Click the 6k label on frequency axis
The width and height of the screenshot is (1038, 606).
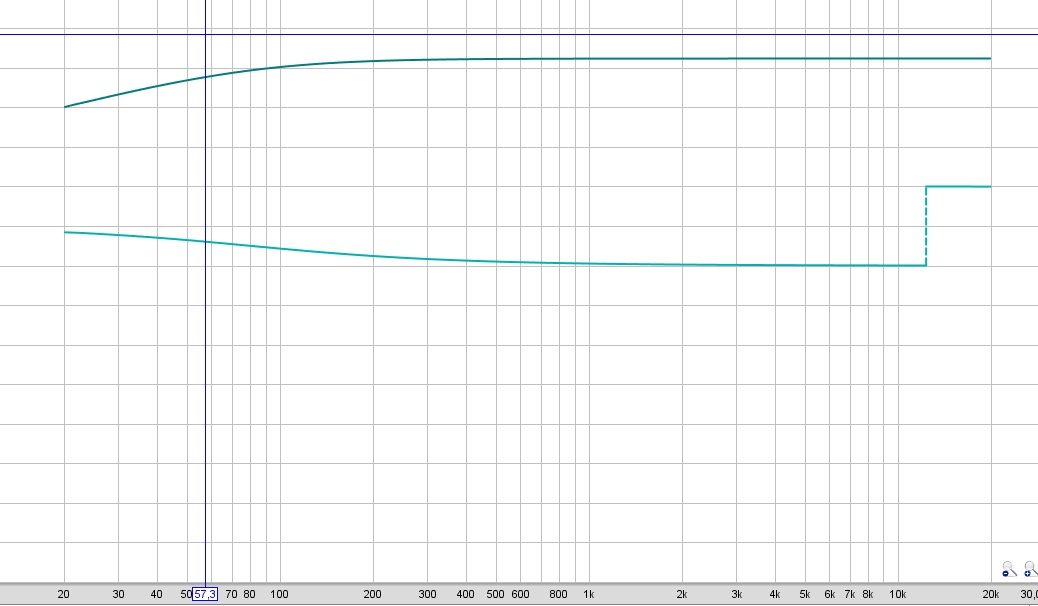tap(829, 594)
